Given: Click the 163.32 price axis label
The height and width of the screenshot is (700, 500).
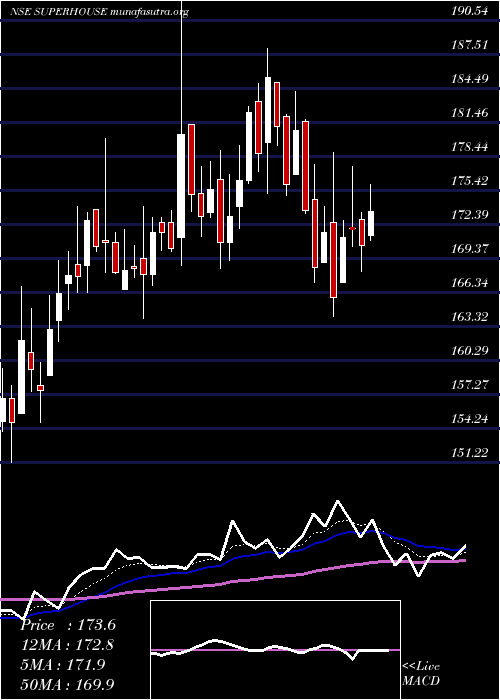Looking at the screenshot, I should (469, 317).
